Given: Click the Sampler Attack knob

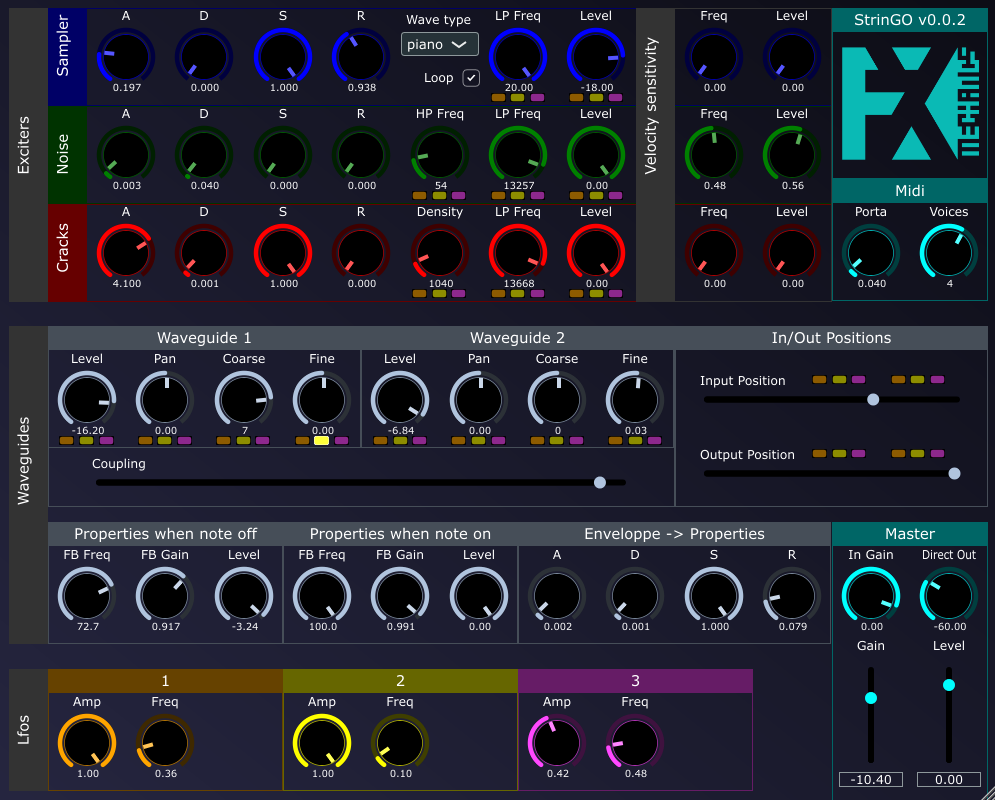Looking at the screenshot, I should point(126,57).
